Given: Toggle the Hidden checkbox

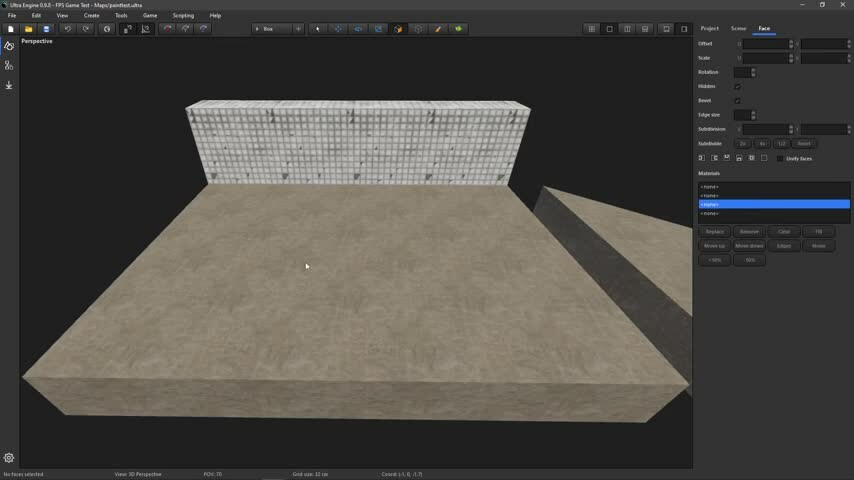Looking at the screenshot, I should (x=738, y=87).
